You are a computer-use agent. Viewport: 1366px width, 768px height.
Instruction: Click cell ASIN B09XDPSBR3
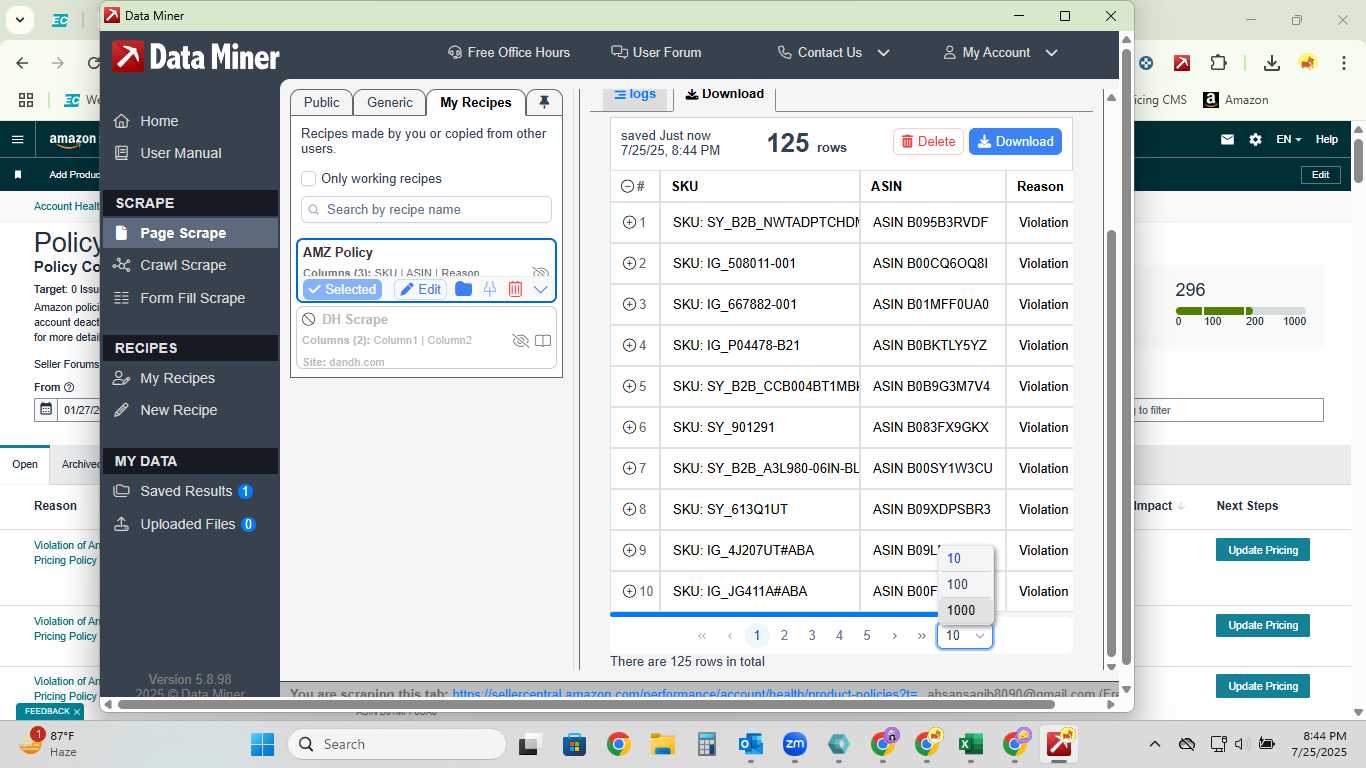932,509
